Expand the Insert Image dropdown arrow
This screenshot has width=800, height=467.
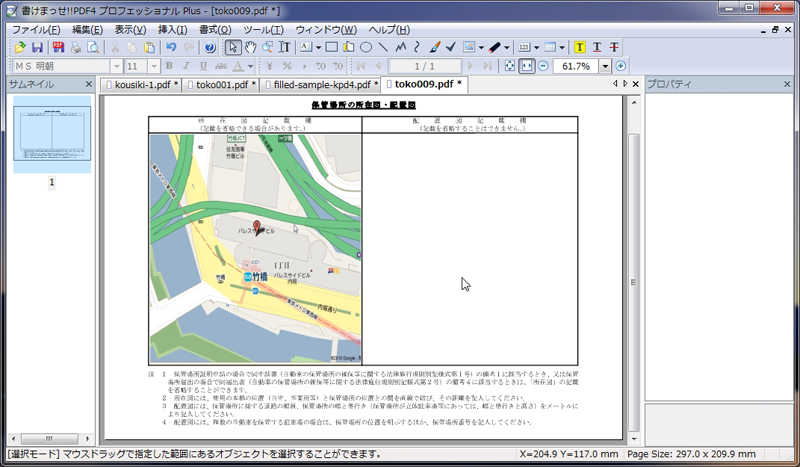tap(481, 47)
